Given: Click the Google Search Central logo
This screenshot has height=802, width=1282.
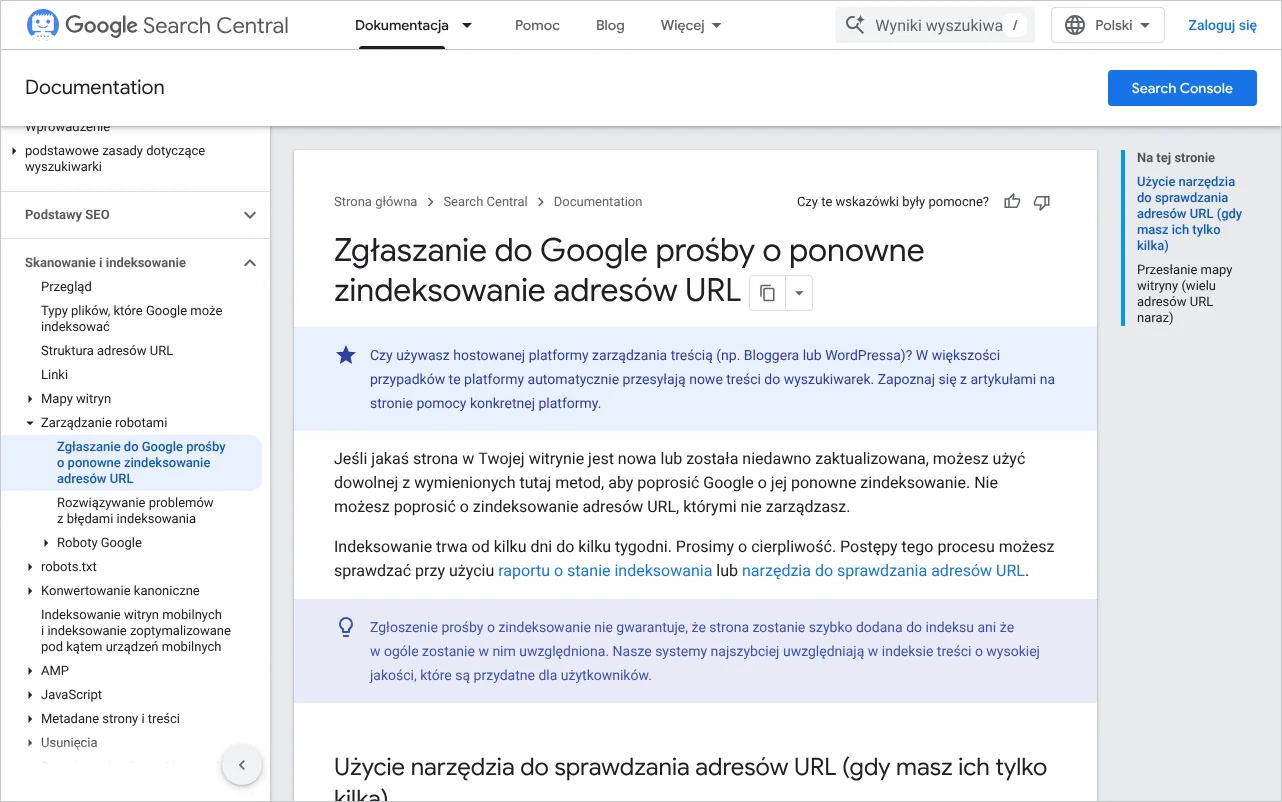Looking at the screenshot, I should click(x=158, y=25).
